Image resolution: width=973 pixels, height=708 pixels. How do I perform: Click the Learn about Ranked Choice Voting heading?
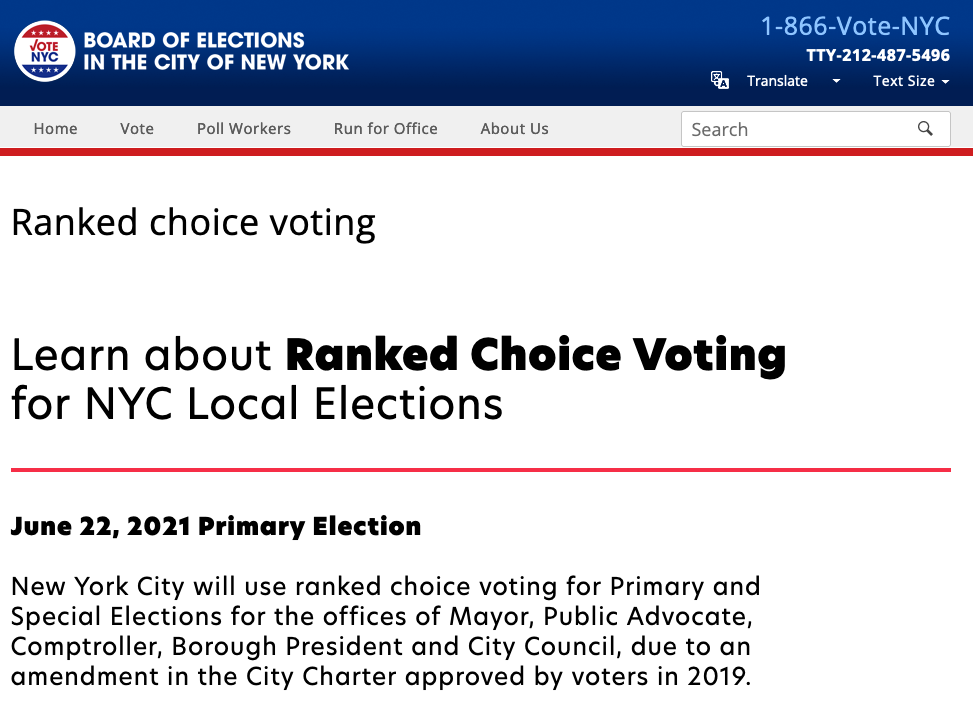[399, 379]
